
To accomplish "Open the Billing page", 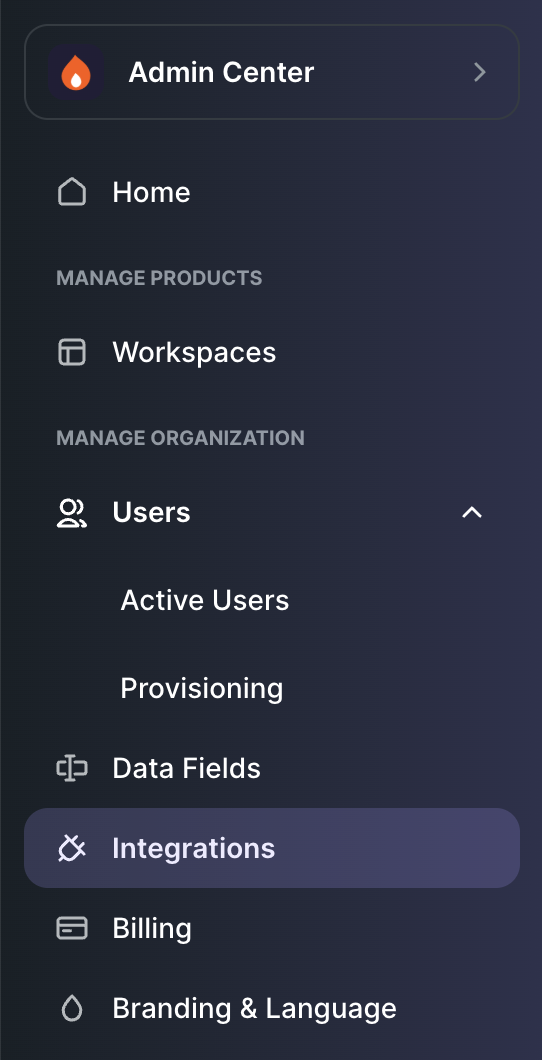I will coord(152,928).
